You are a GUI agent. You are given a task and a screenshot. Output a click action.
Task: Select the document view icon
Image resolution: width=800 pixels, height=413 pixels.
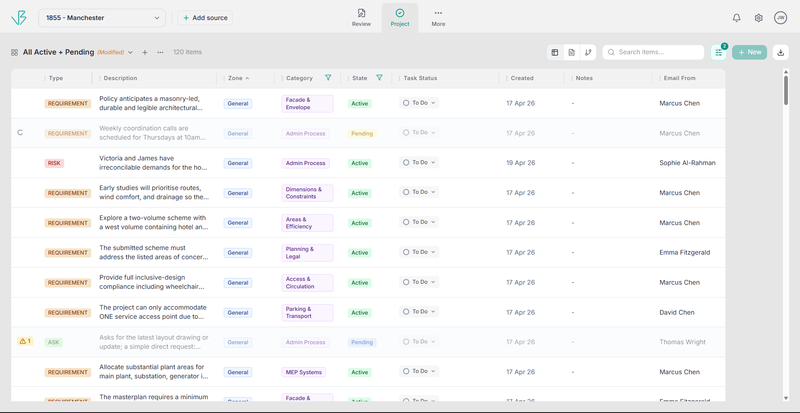point(571,52)
